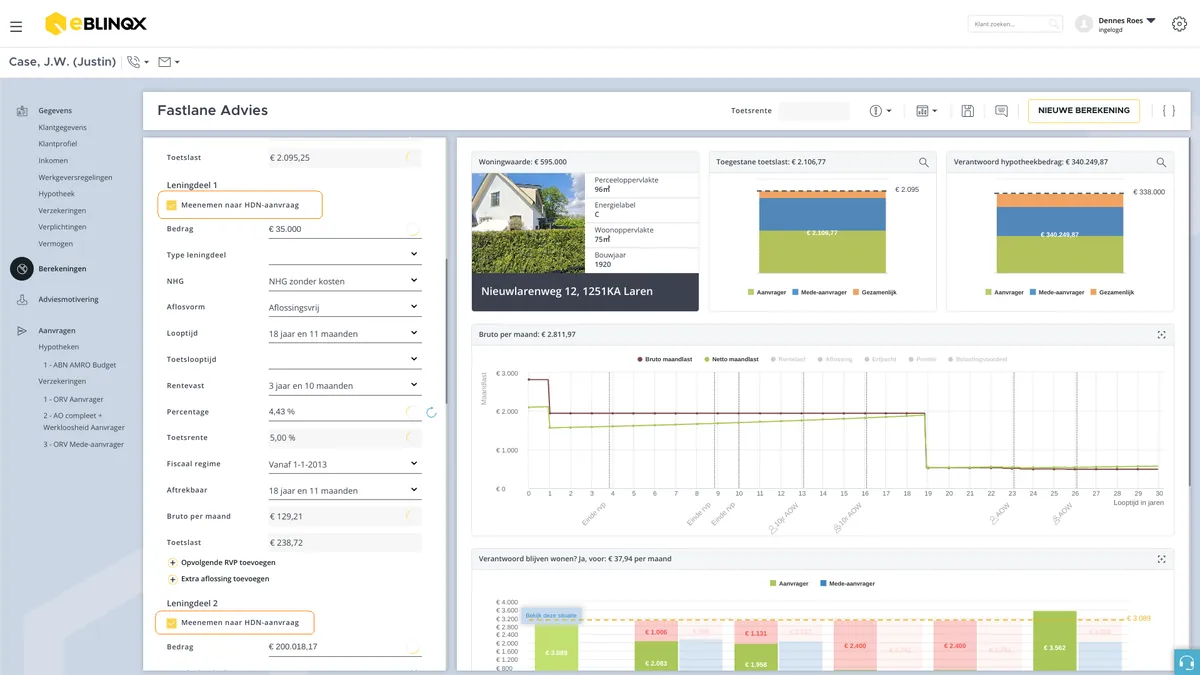1200x675 pixels.
Task: Open the NHG zonder kosten dropdown
Action: (344, 281)
